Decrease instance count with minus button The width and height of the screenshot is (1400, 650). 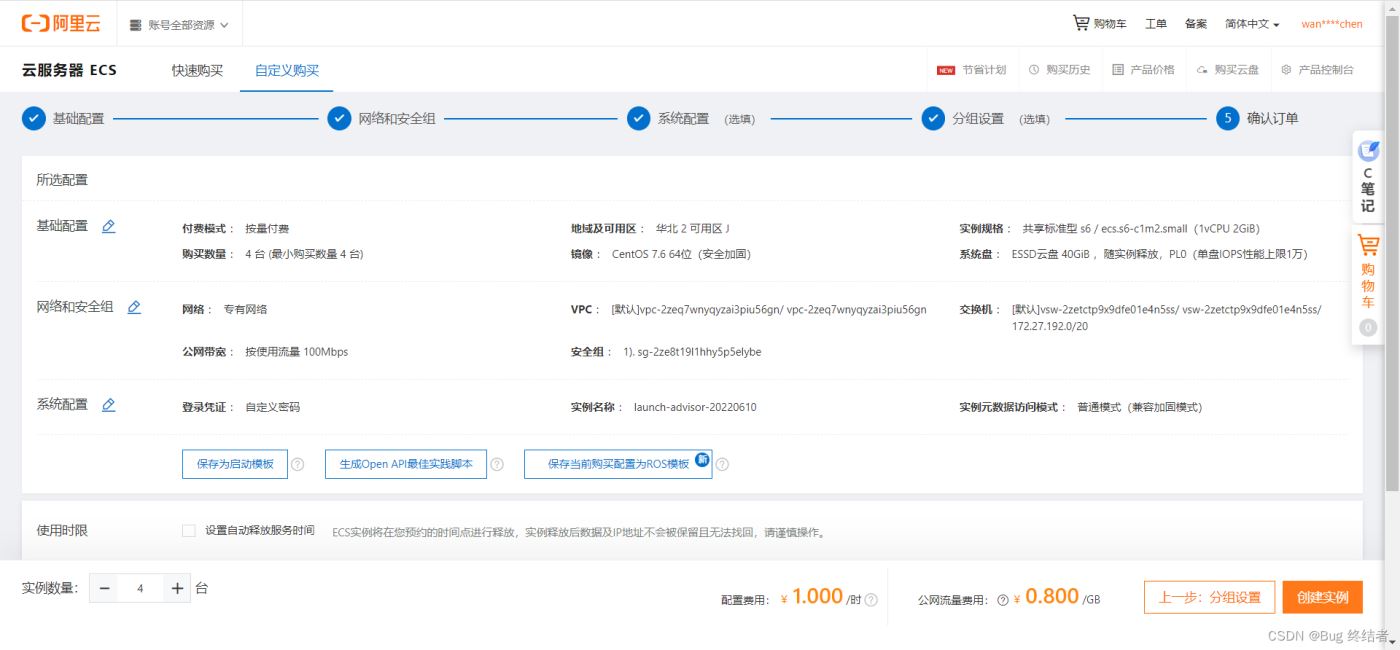point(104,589)
